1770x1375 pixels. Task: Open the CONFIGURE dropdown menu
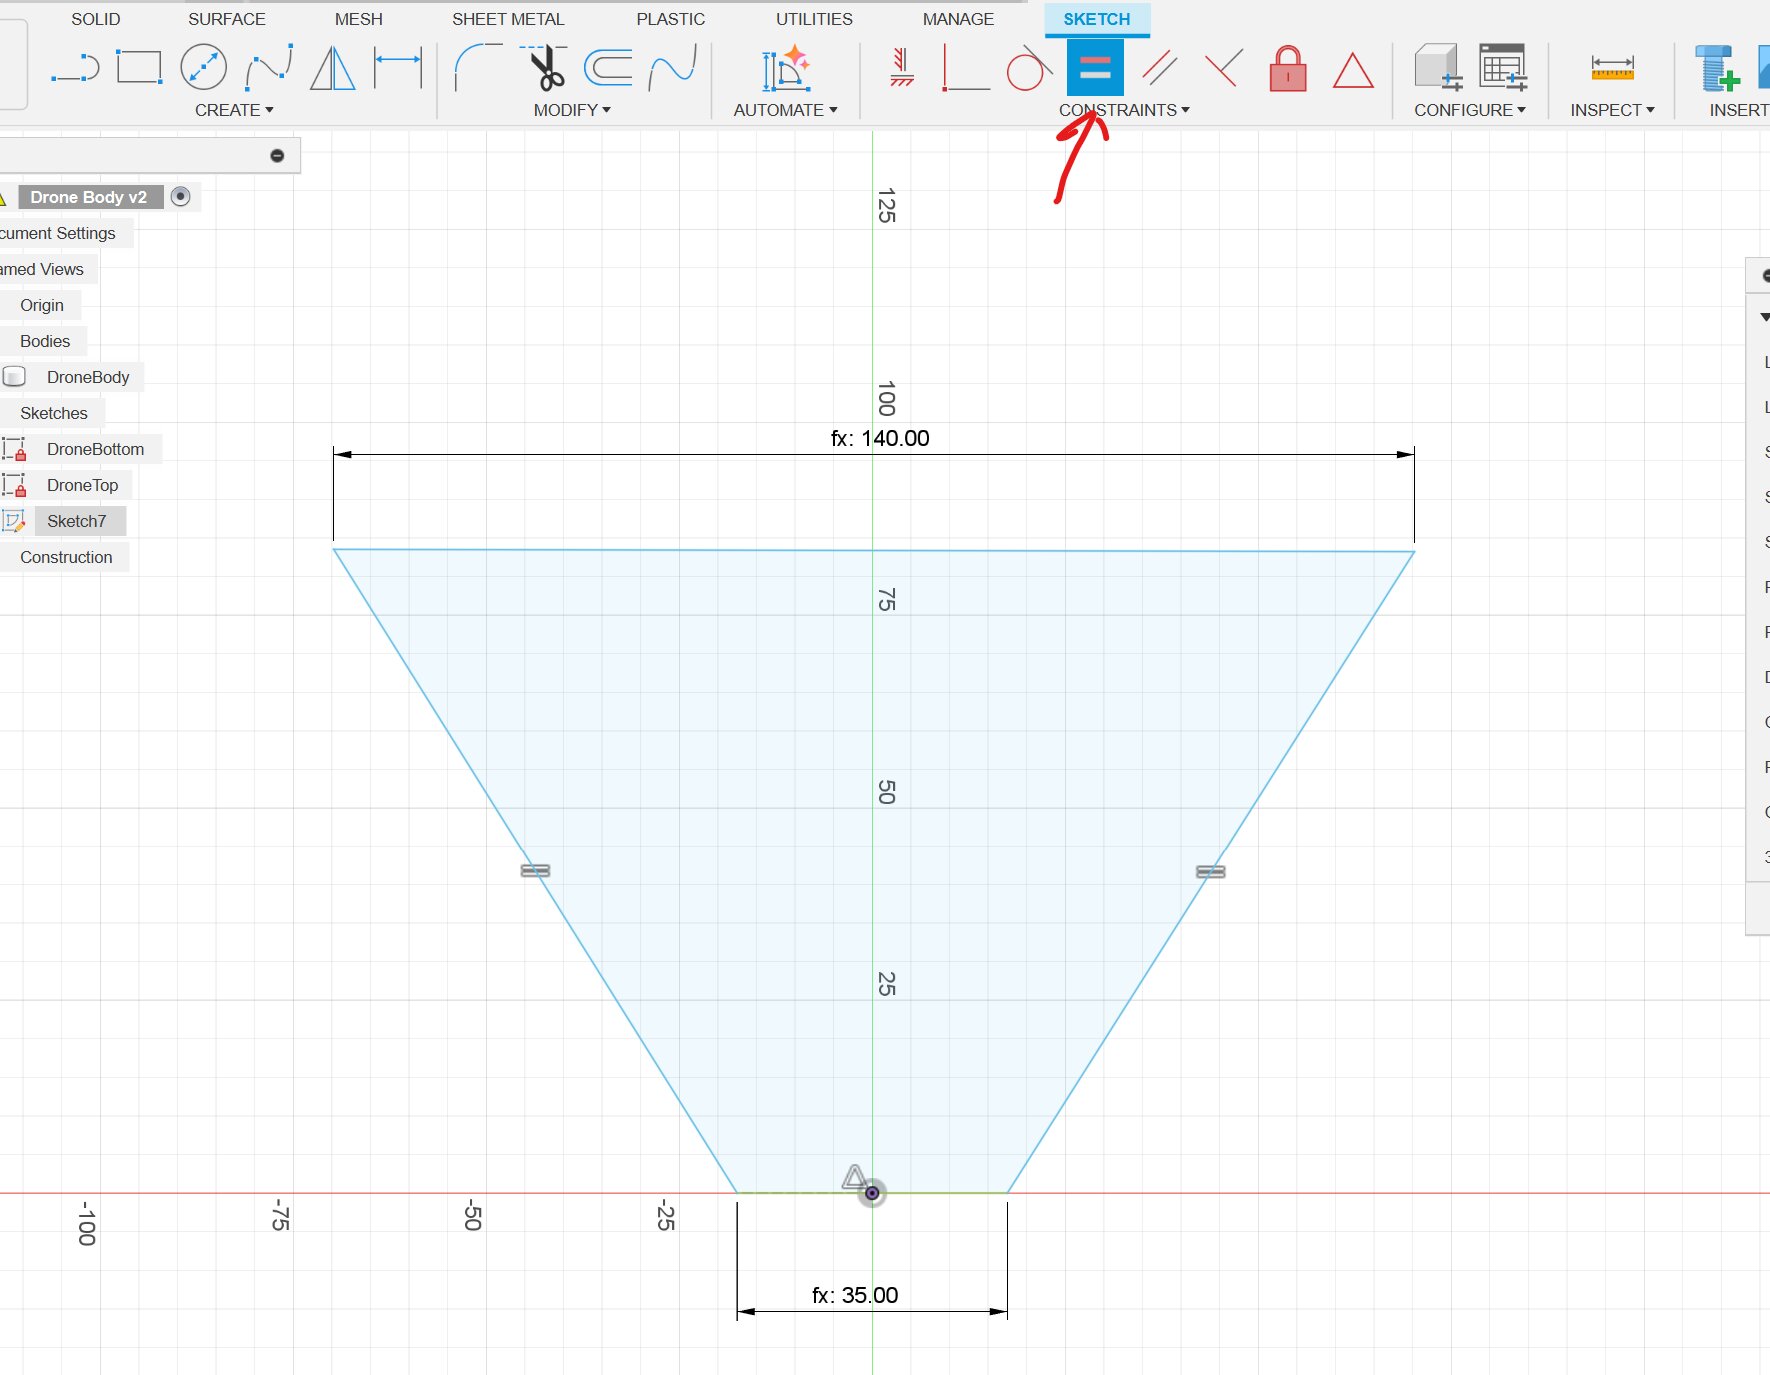click(1470, 110)
